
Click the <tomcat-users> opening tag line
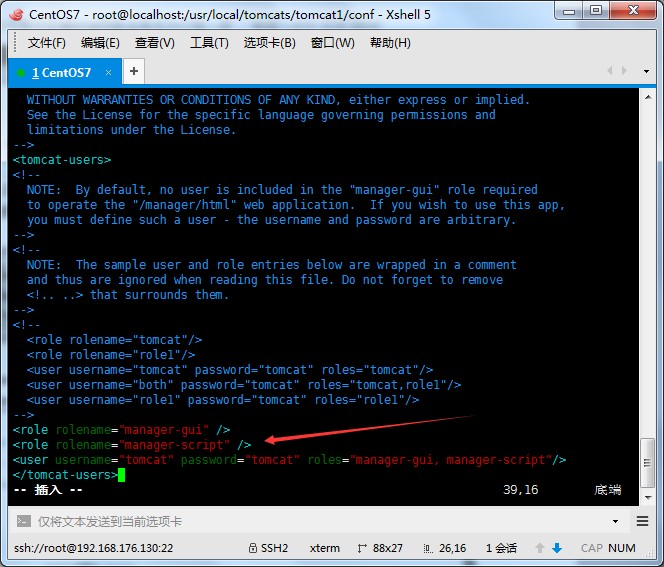[x=62, y=160]
